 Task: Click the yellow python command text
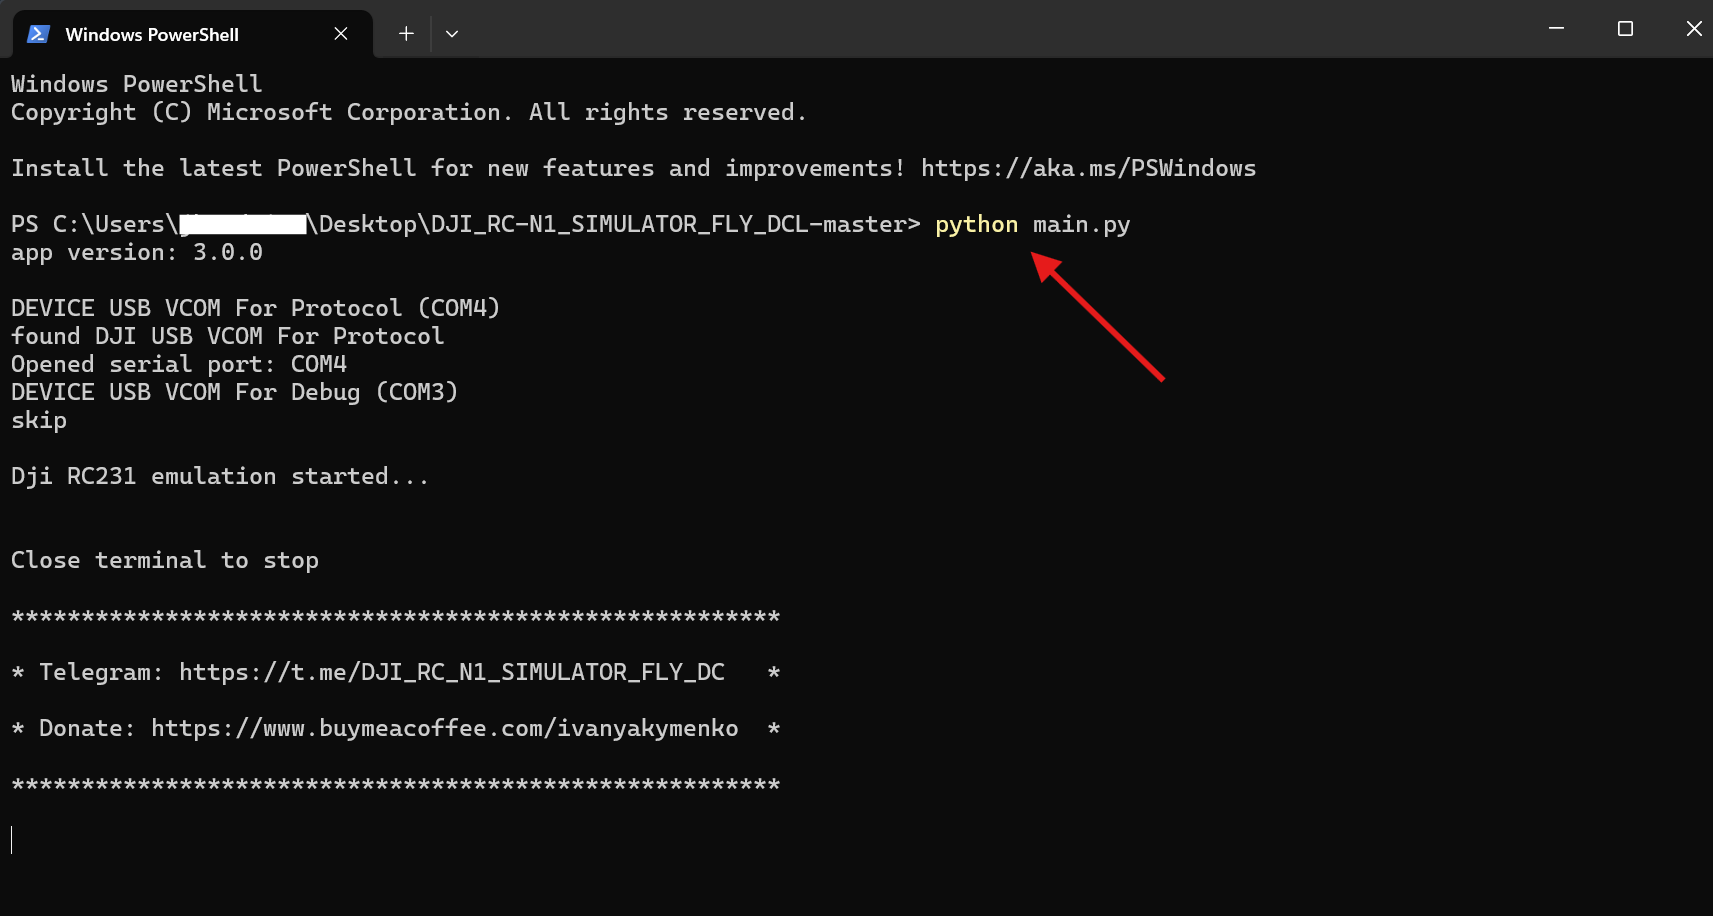976,224
